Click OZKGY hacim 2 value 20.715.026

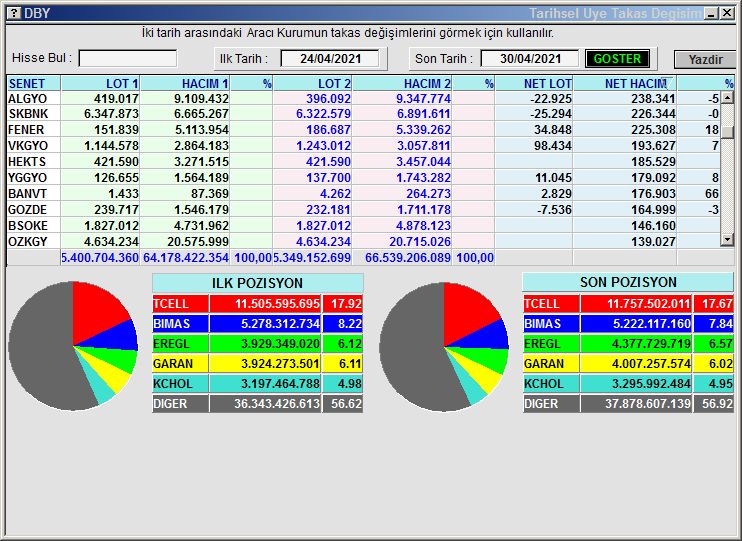pyautogui.click(x=420, y=242)
